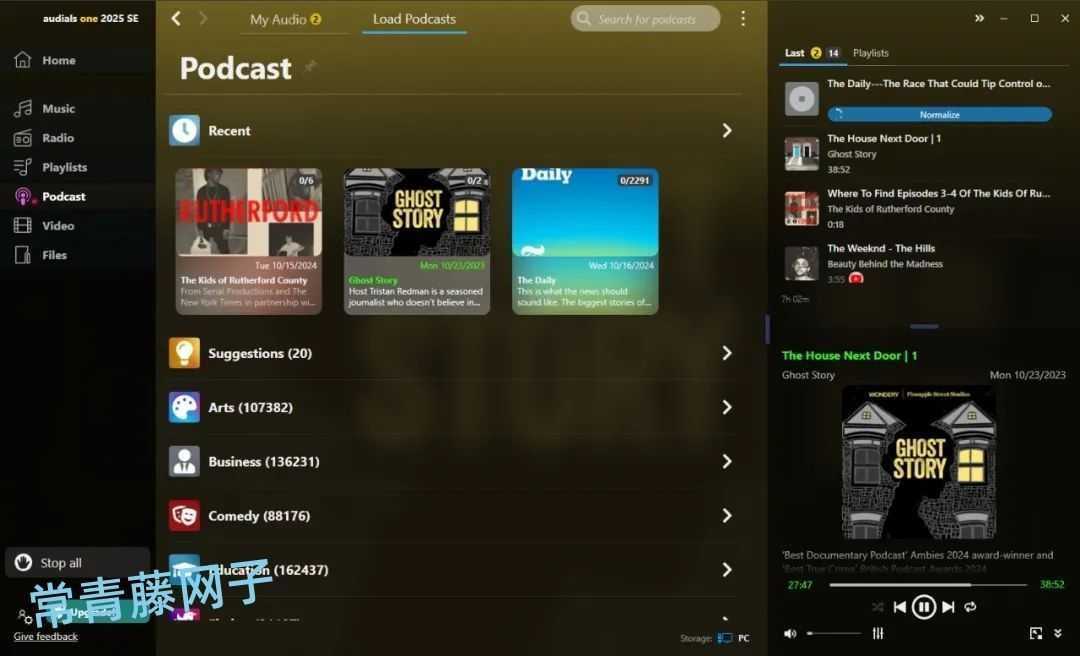Open the Ghost Story podcast card

[x=417, y=241]
